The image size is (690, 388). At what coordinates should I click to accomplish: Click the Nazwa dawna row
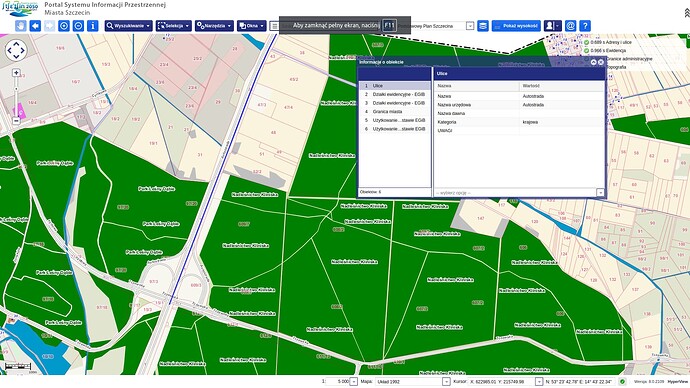[x=519, y=113]
